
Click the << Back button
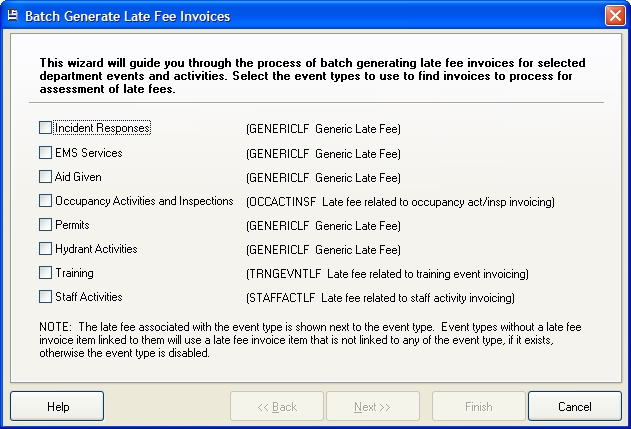277,406
